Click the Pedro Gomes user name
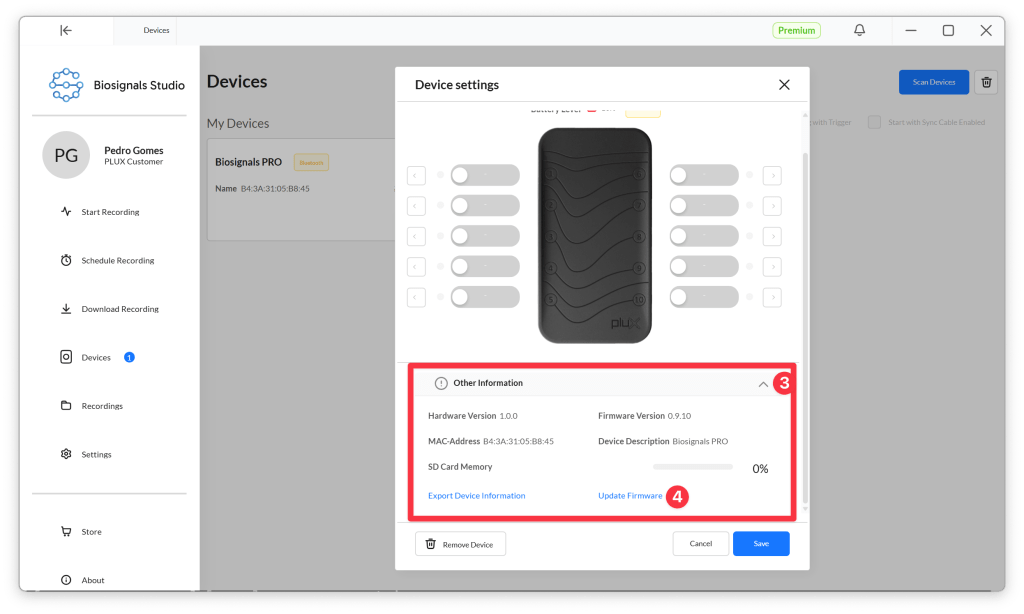 click(x=134, y=150)
